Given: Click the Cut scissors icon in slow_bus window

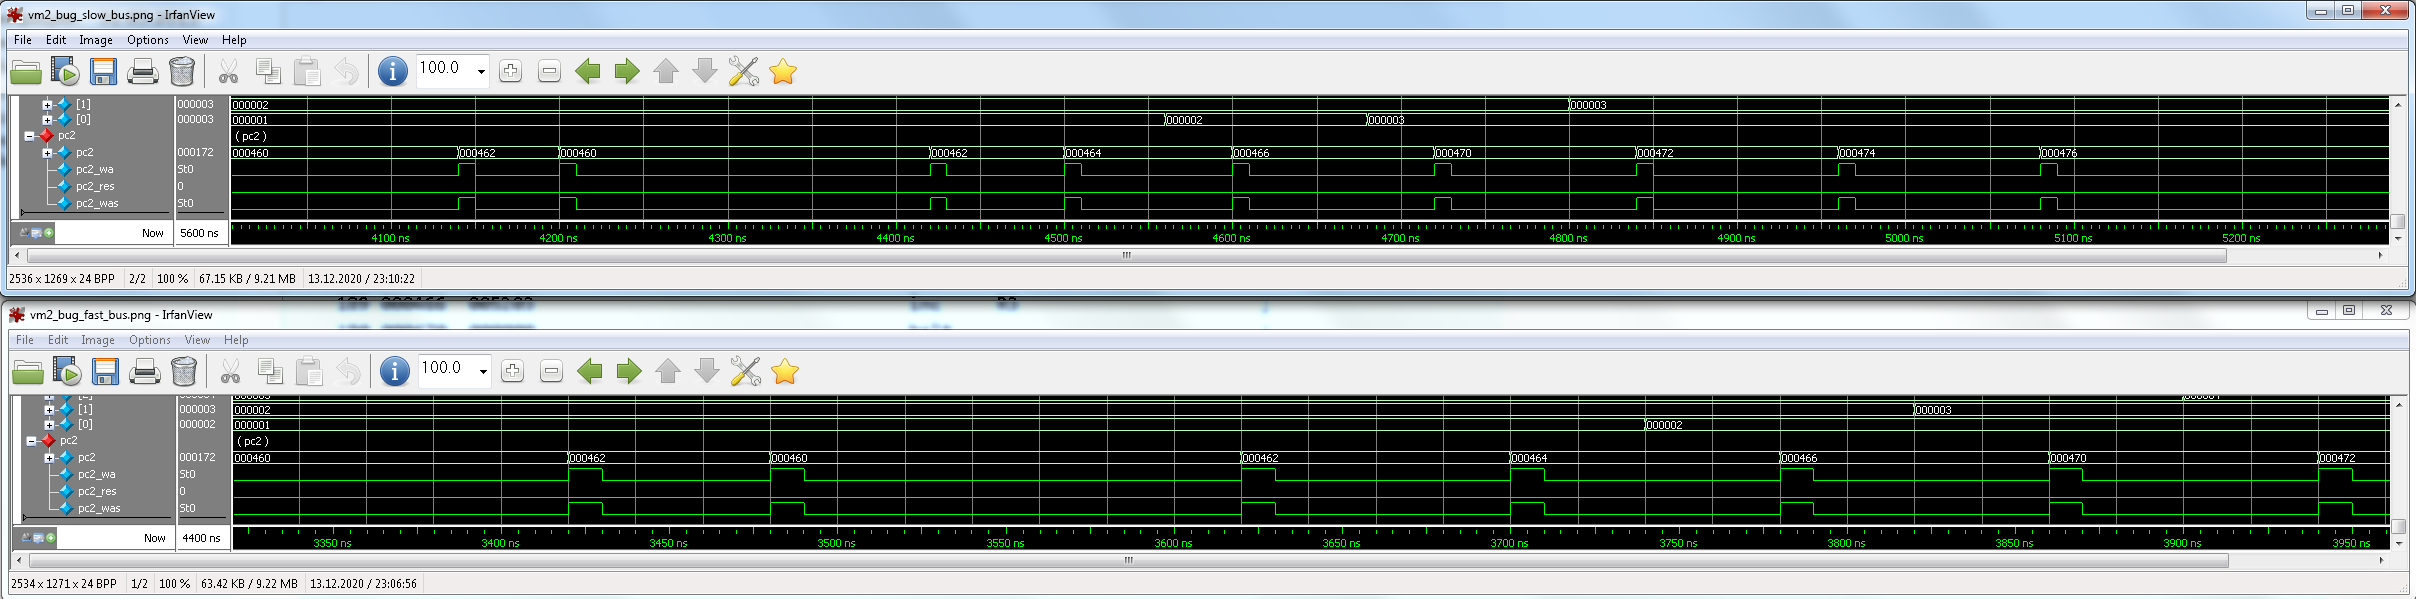Looking at the screenshot, I should tap(228, 72).
